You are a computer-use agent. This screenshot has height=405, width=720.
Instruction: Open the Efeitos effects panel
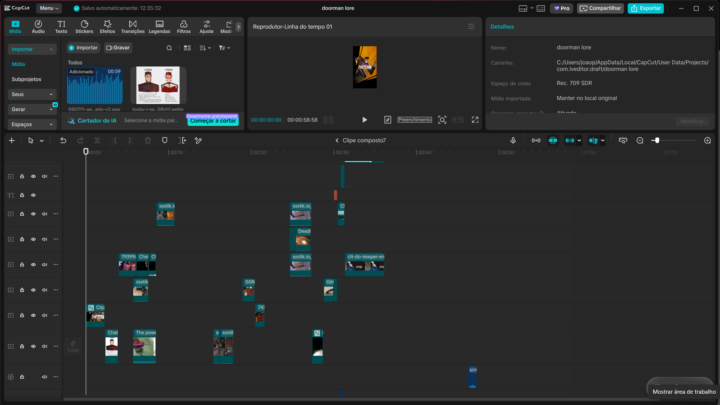107,27
